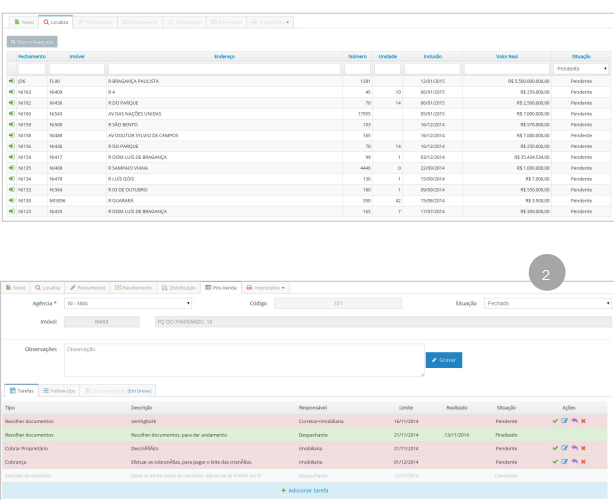Open NI154 record using the green arrow

pyautogui.click(x=11, y=157)
